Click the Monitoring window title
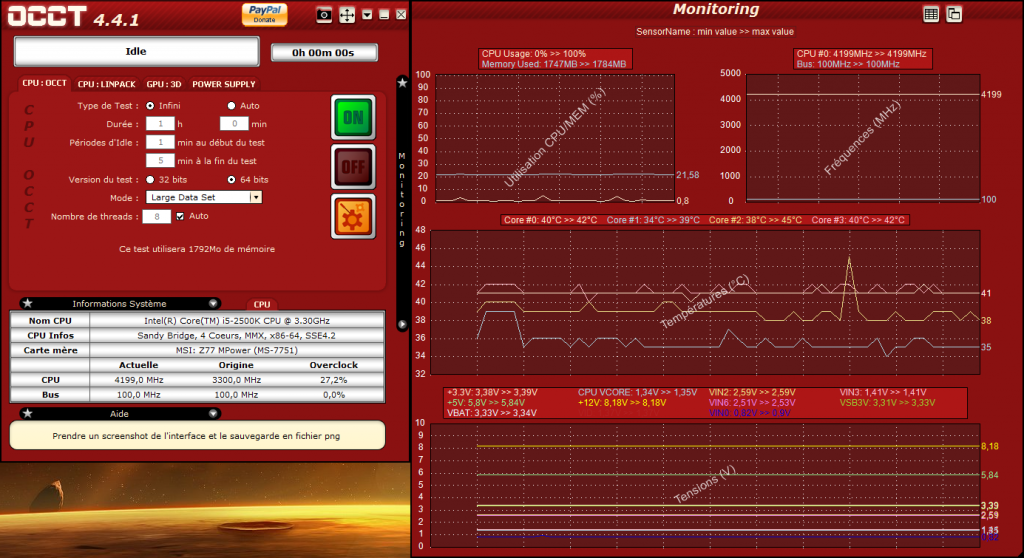 716,9
